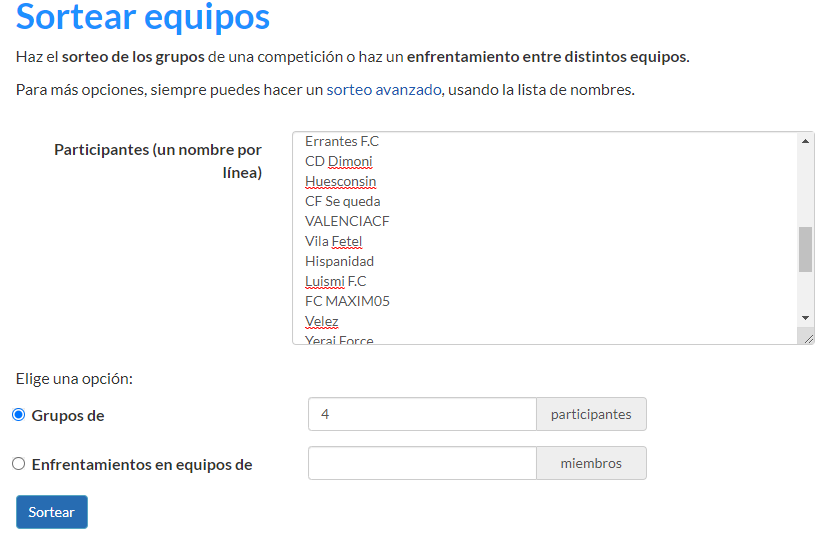This screenshot has height=545, width=827.
Task: Select the Grupos de radio option
Action: tap(19, 415)
